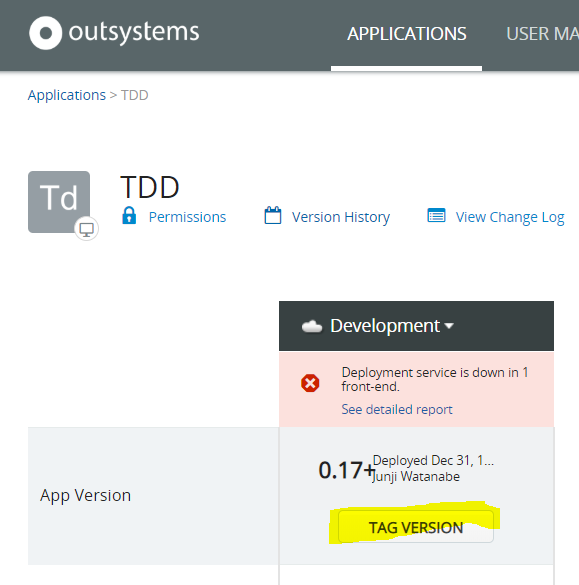Image resolution: width=579 pixels, height=585 pixels.
Task: Click the App Version row label
Action: coord(85,495)
